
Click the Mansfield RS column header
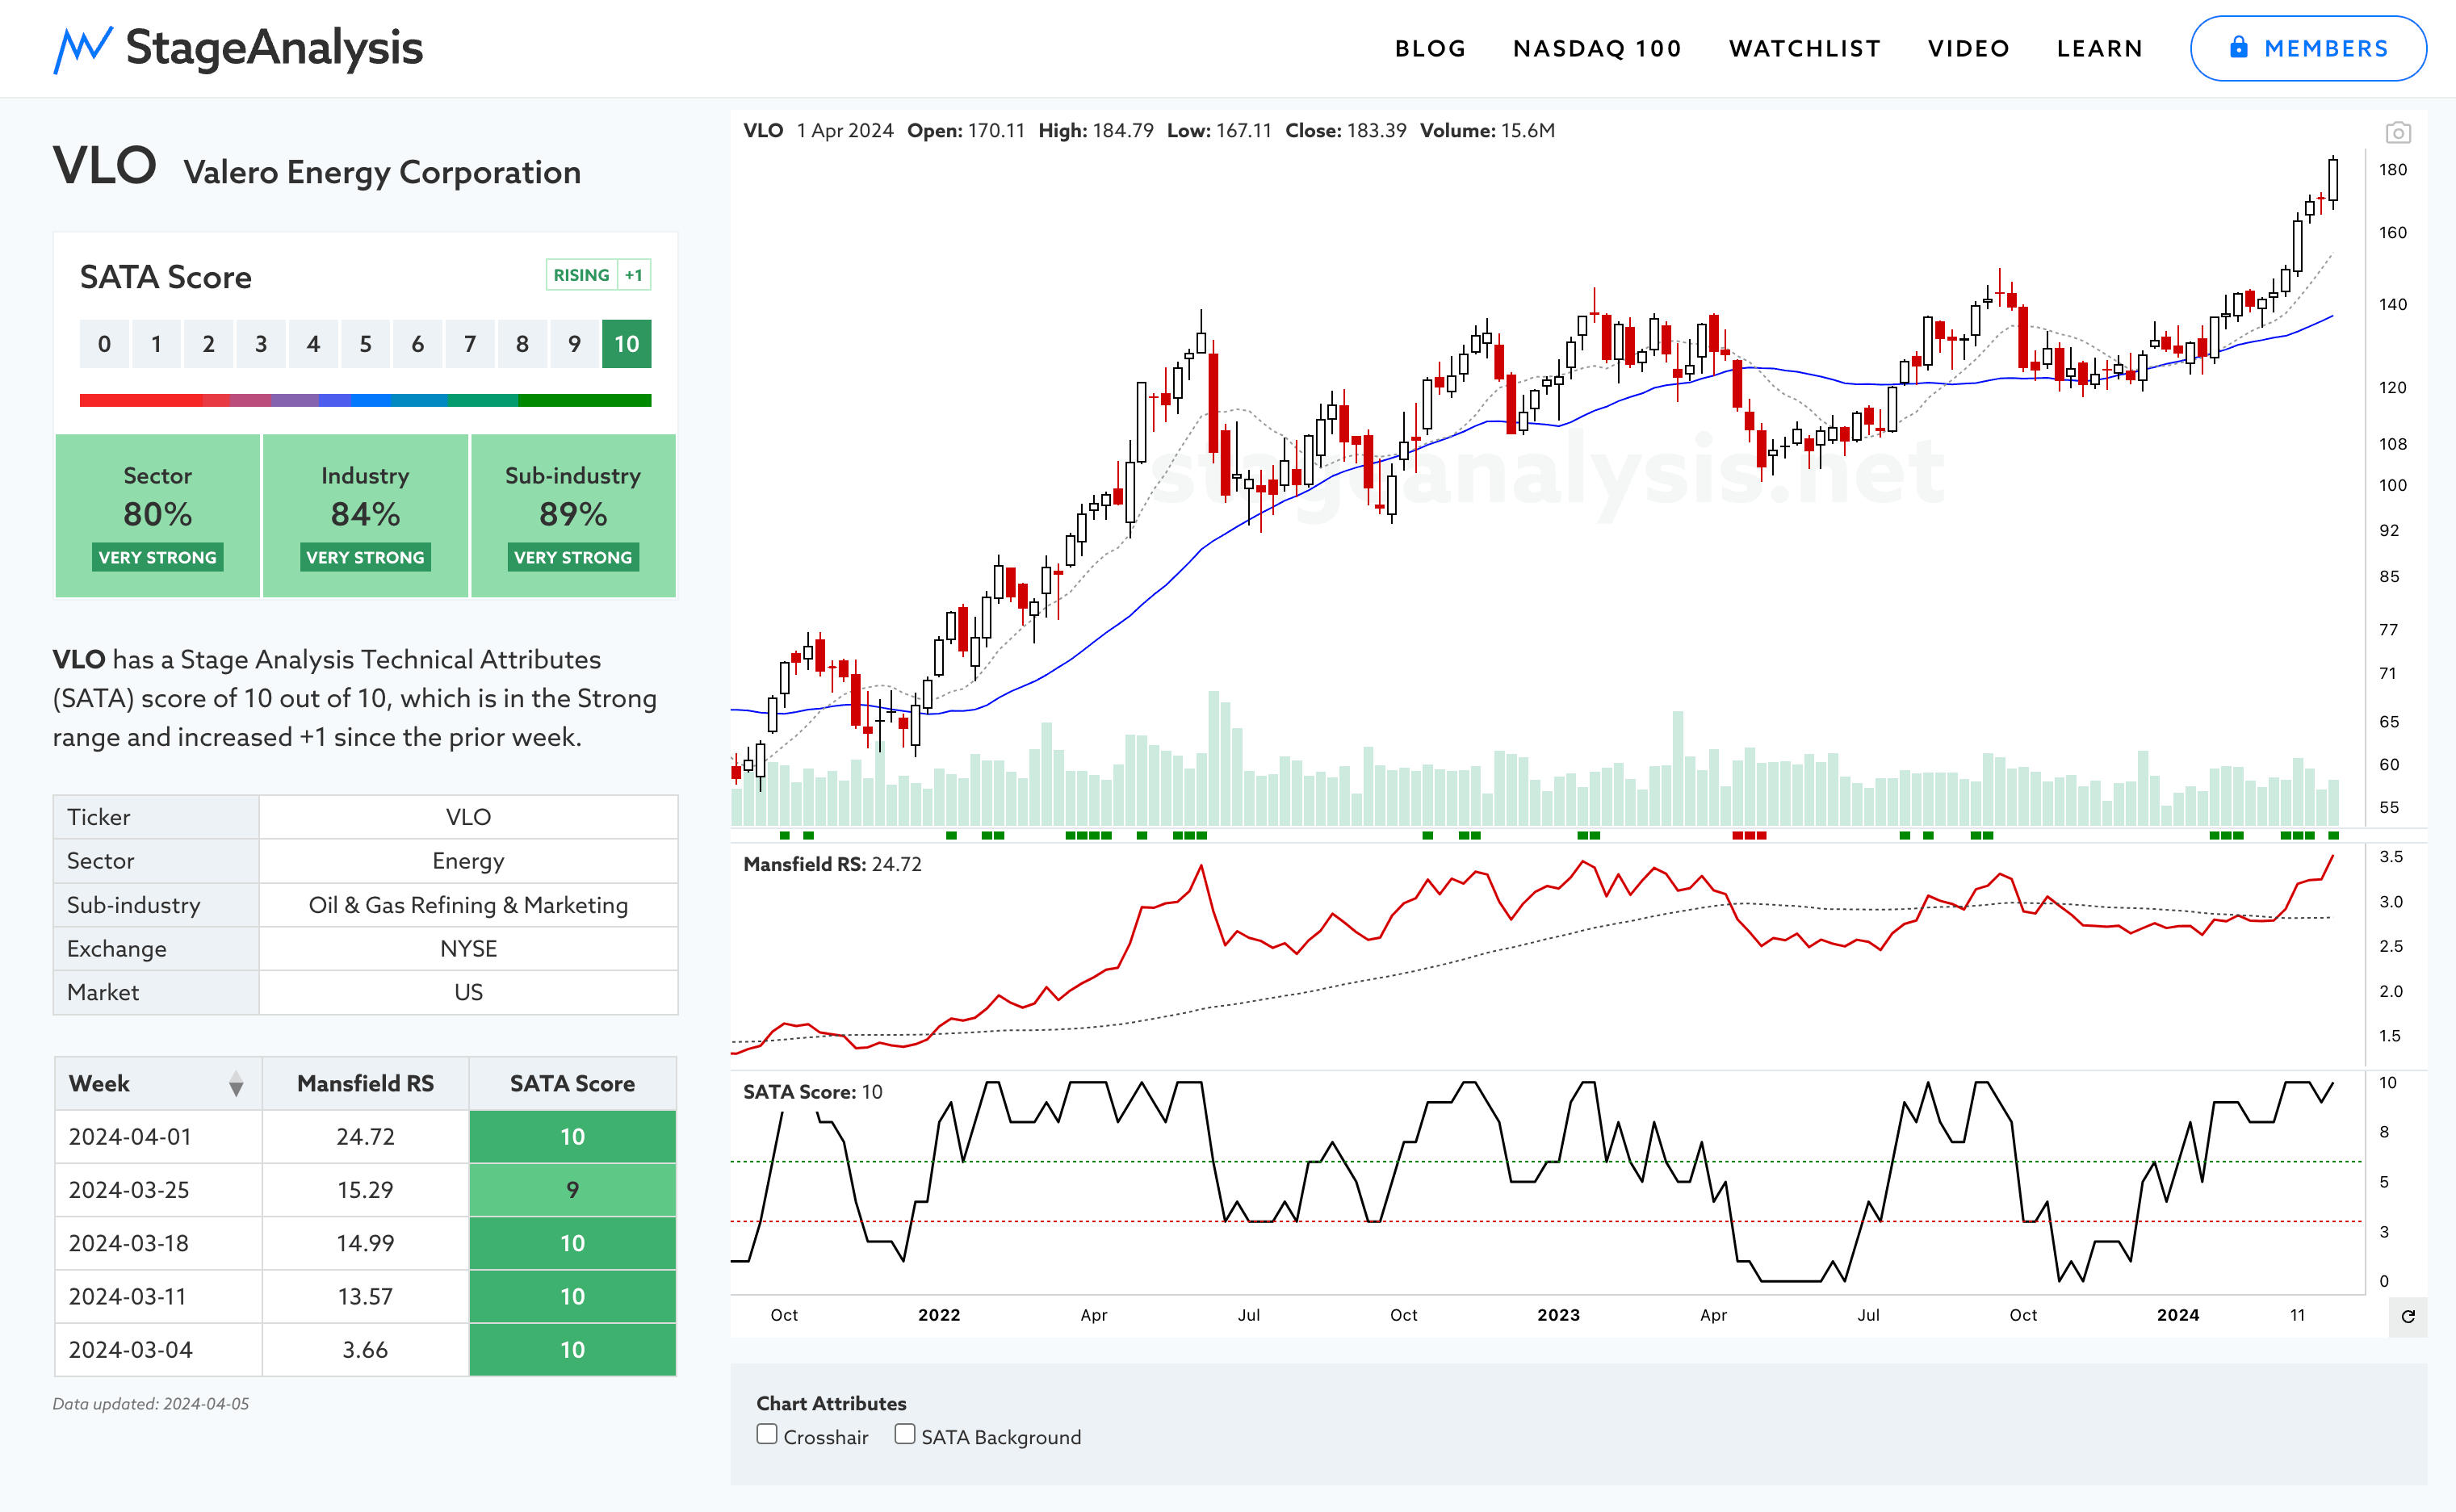pos(365,1084)
